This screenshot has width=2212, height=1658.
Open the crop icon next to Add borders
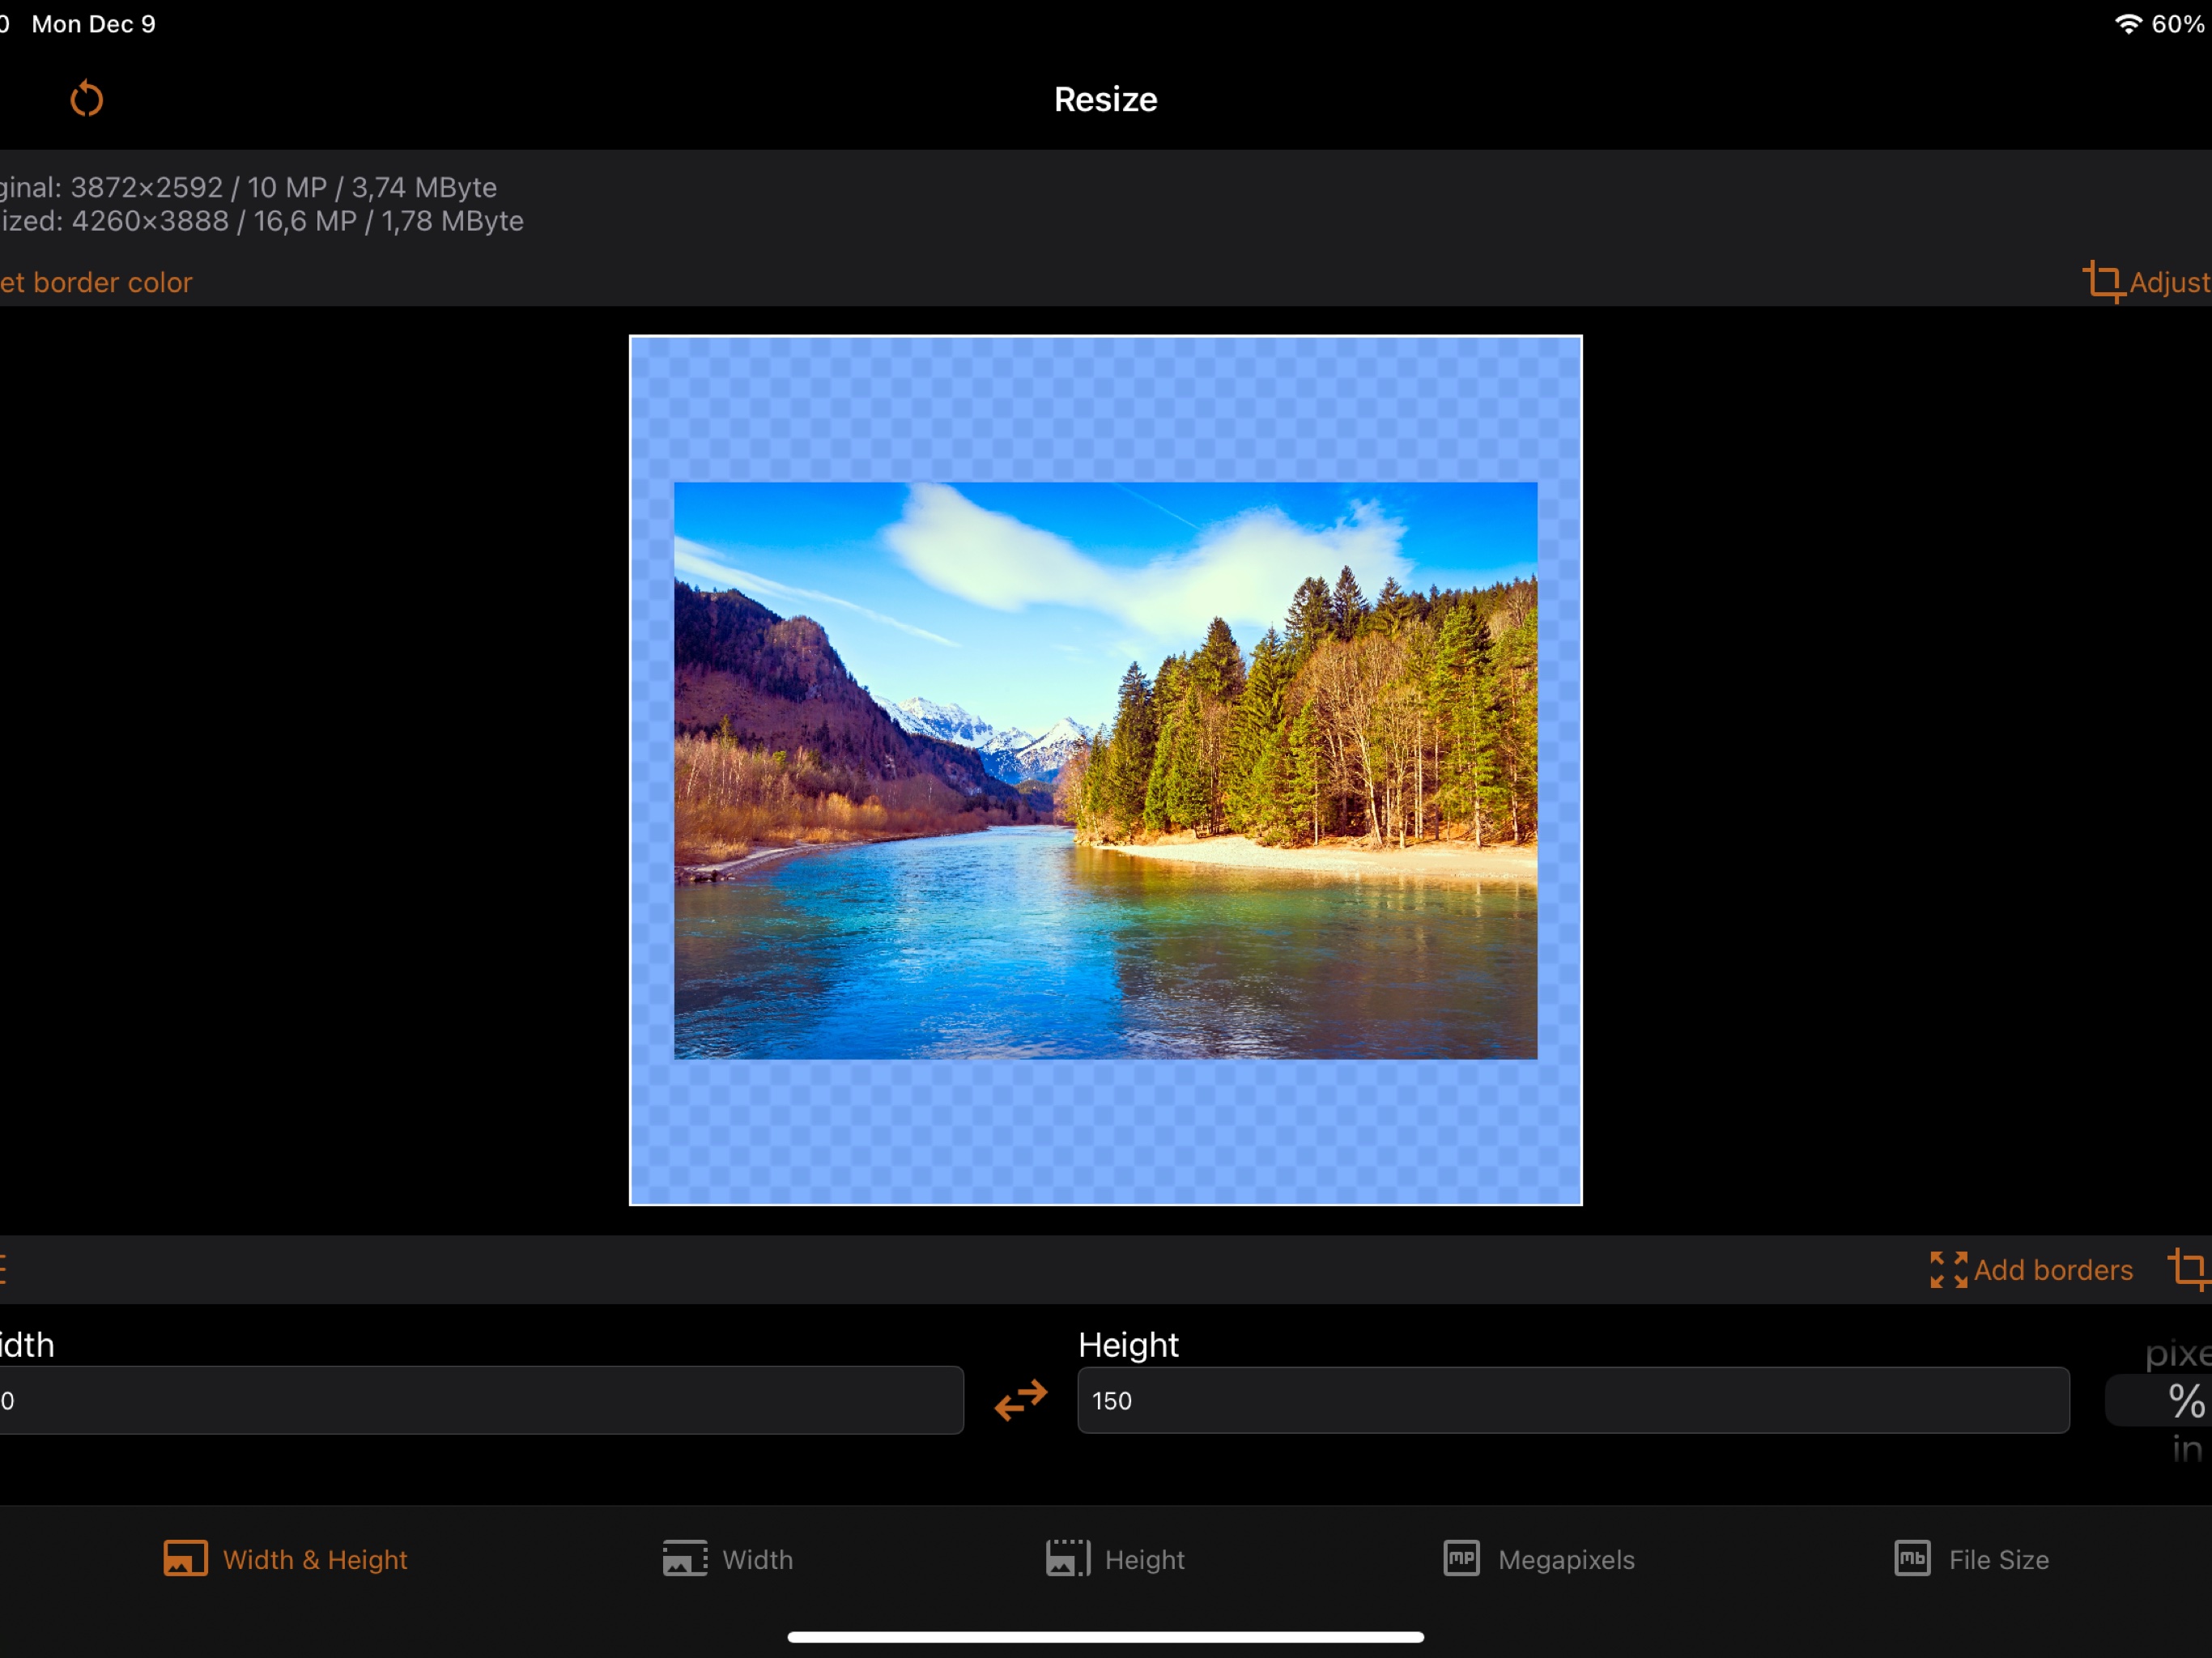(2190, 1269)
